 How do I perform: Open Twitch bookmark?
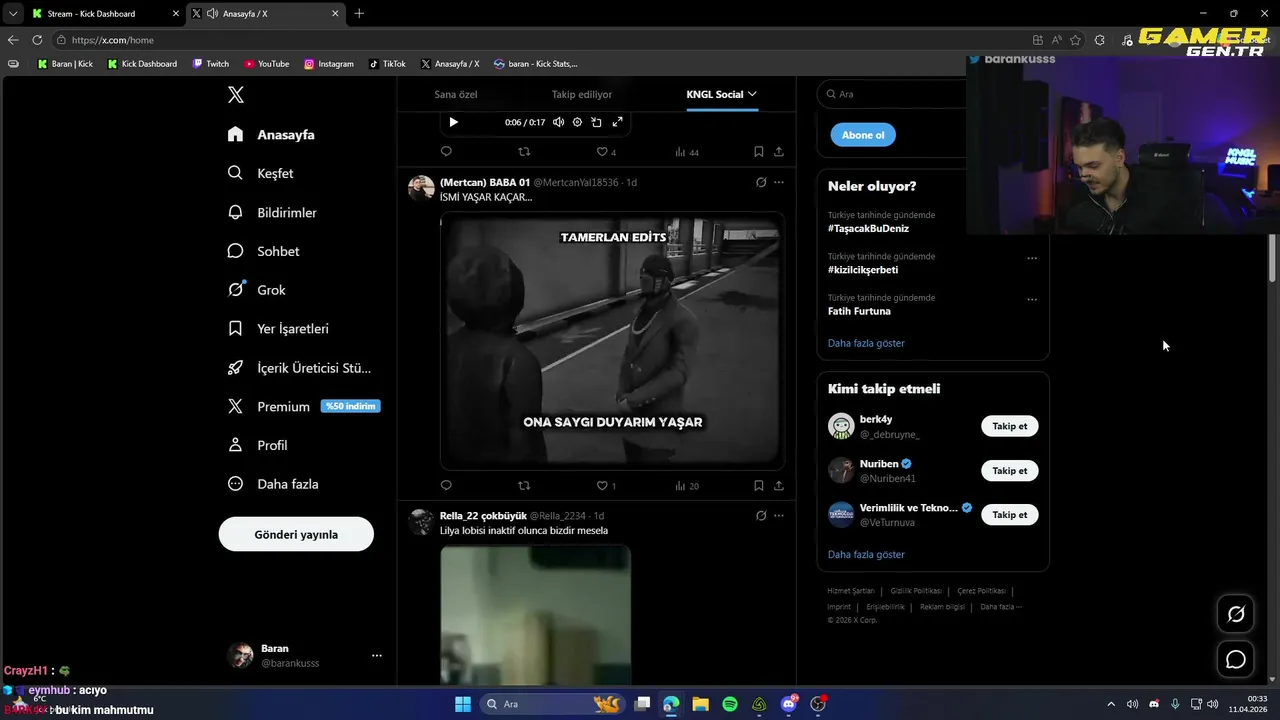coord(211,64)
